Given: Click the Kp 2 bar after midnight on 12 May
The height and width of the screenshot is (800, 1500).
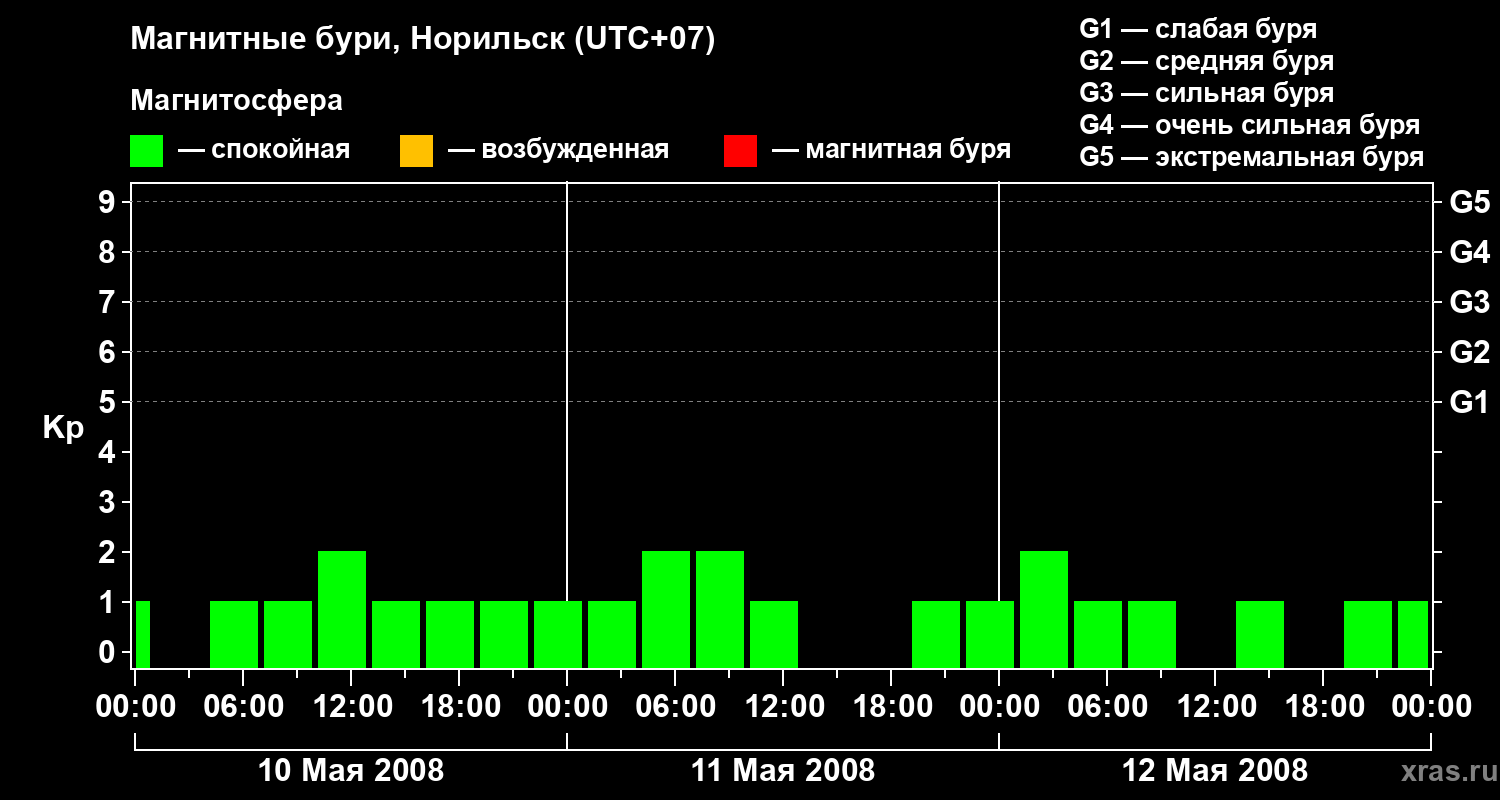Looking at the screenshot, I should 1044,609.
